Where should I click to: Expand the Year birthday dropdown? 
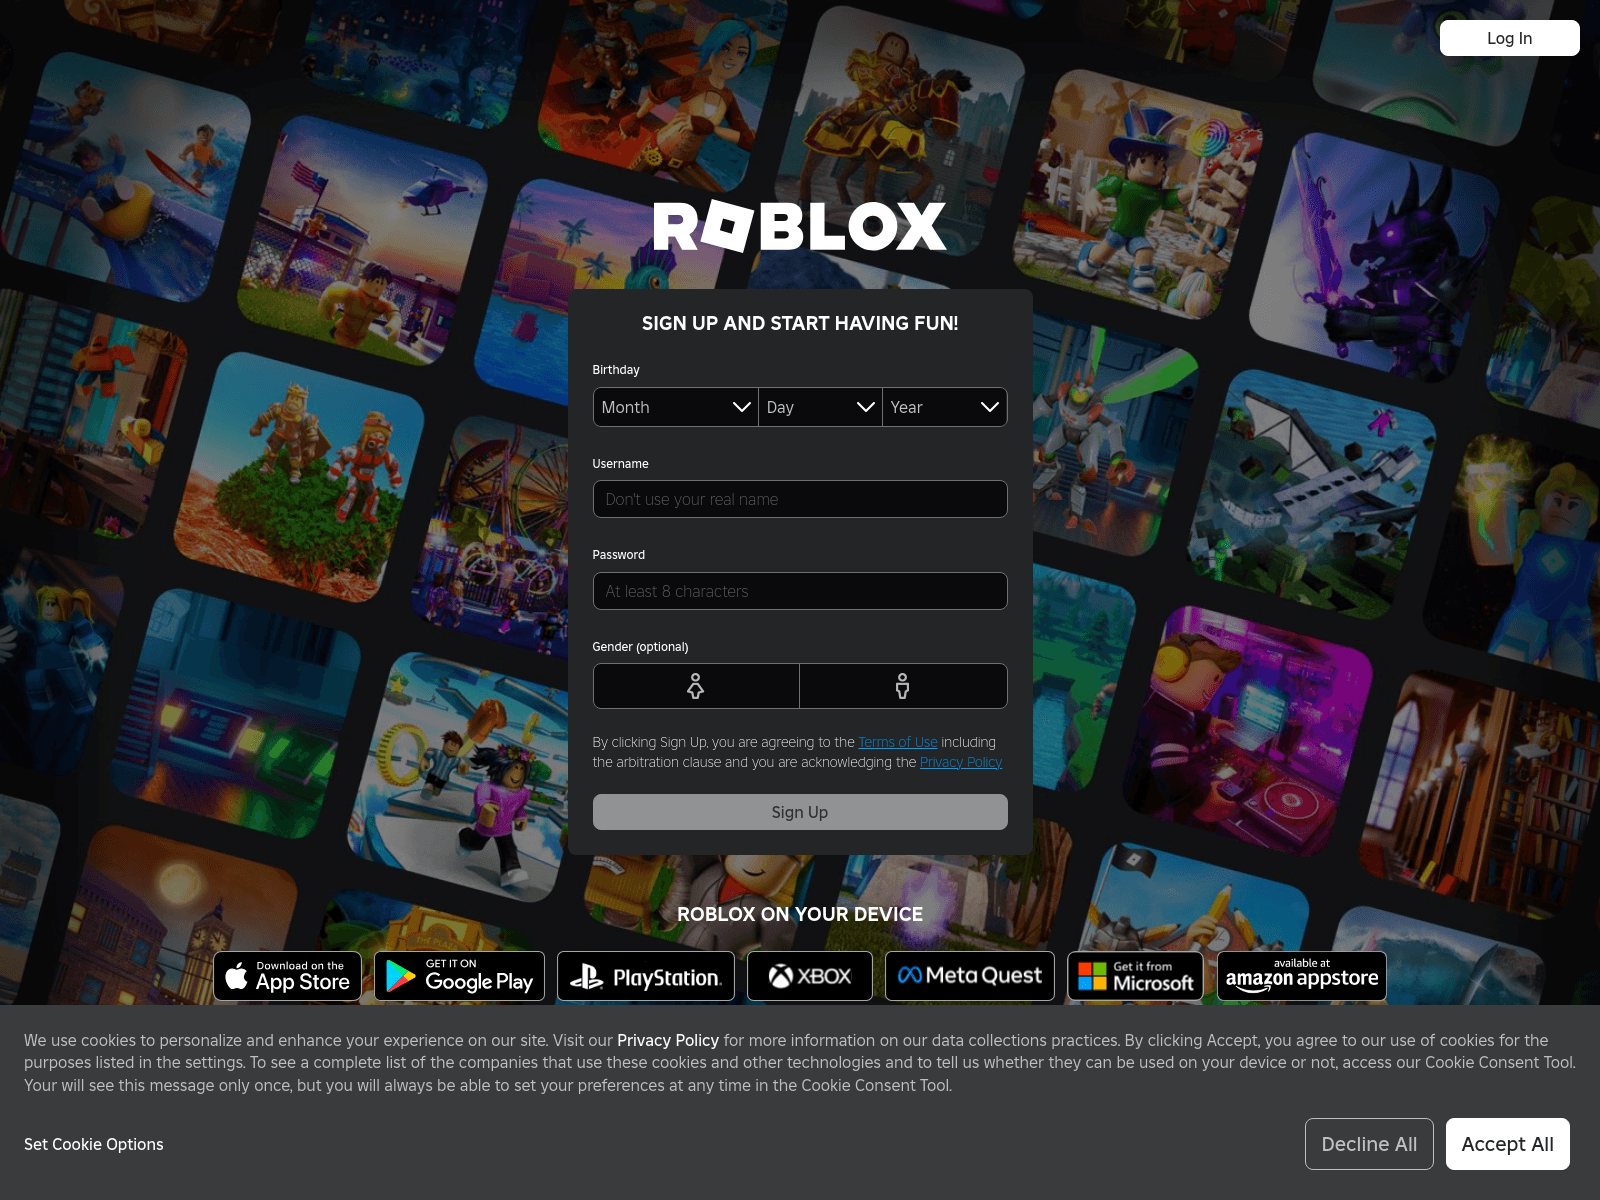pyautogui.click(x=945, y=407)
